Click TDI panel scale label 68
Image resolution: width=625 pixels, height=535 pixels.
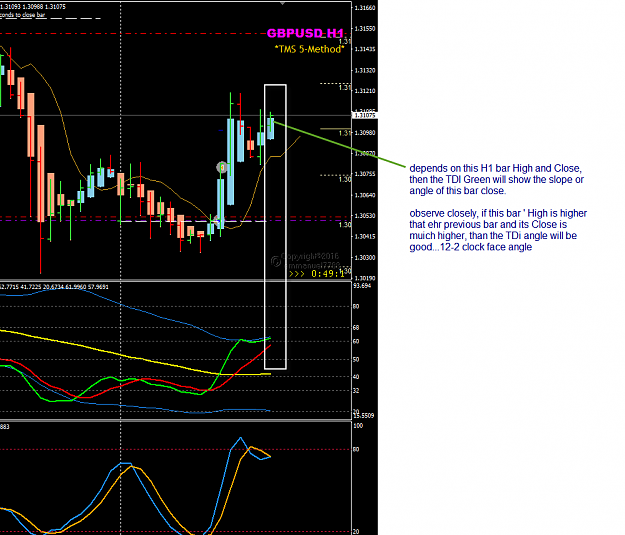pyautogui.click(x=356, y=327)
